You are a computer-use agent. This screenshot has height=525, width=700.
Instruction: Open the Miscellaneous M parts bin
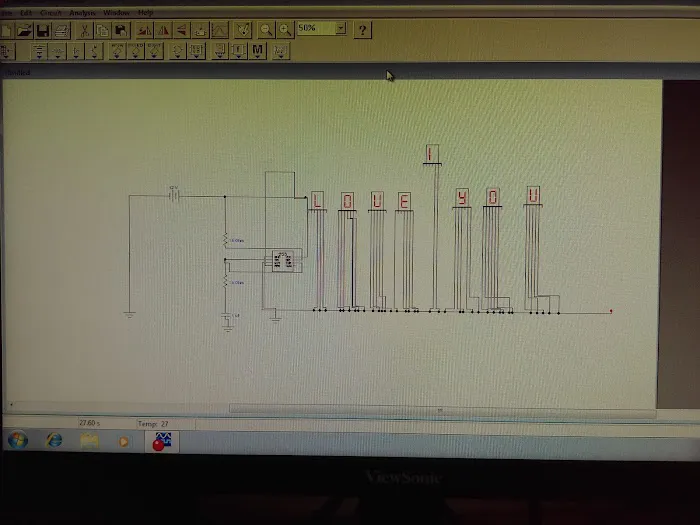(x=258, y=51)
